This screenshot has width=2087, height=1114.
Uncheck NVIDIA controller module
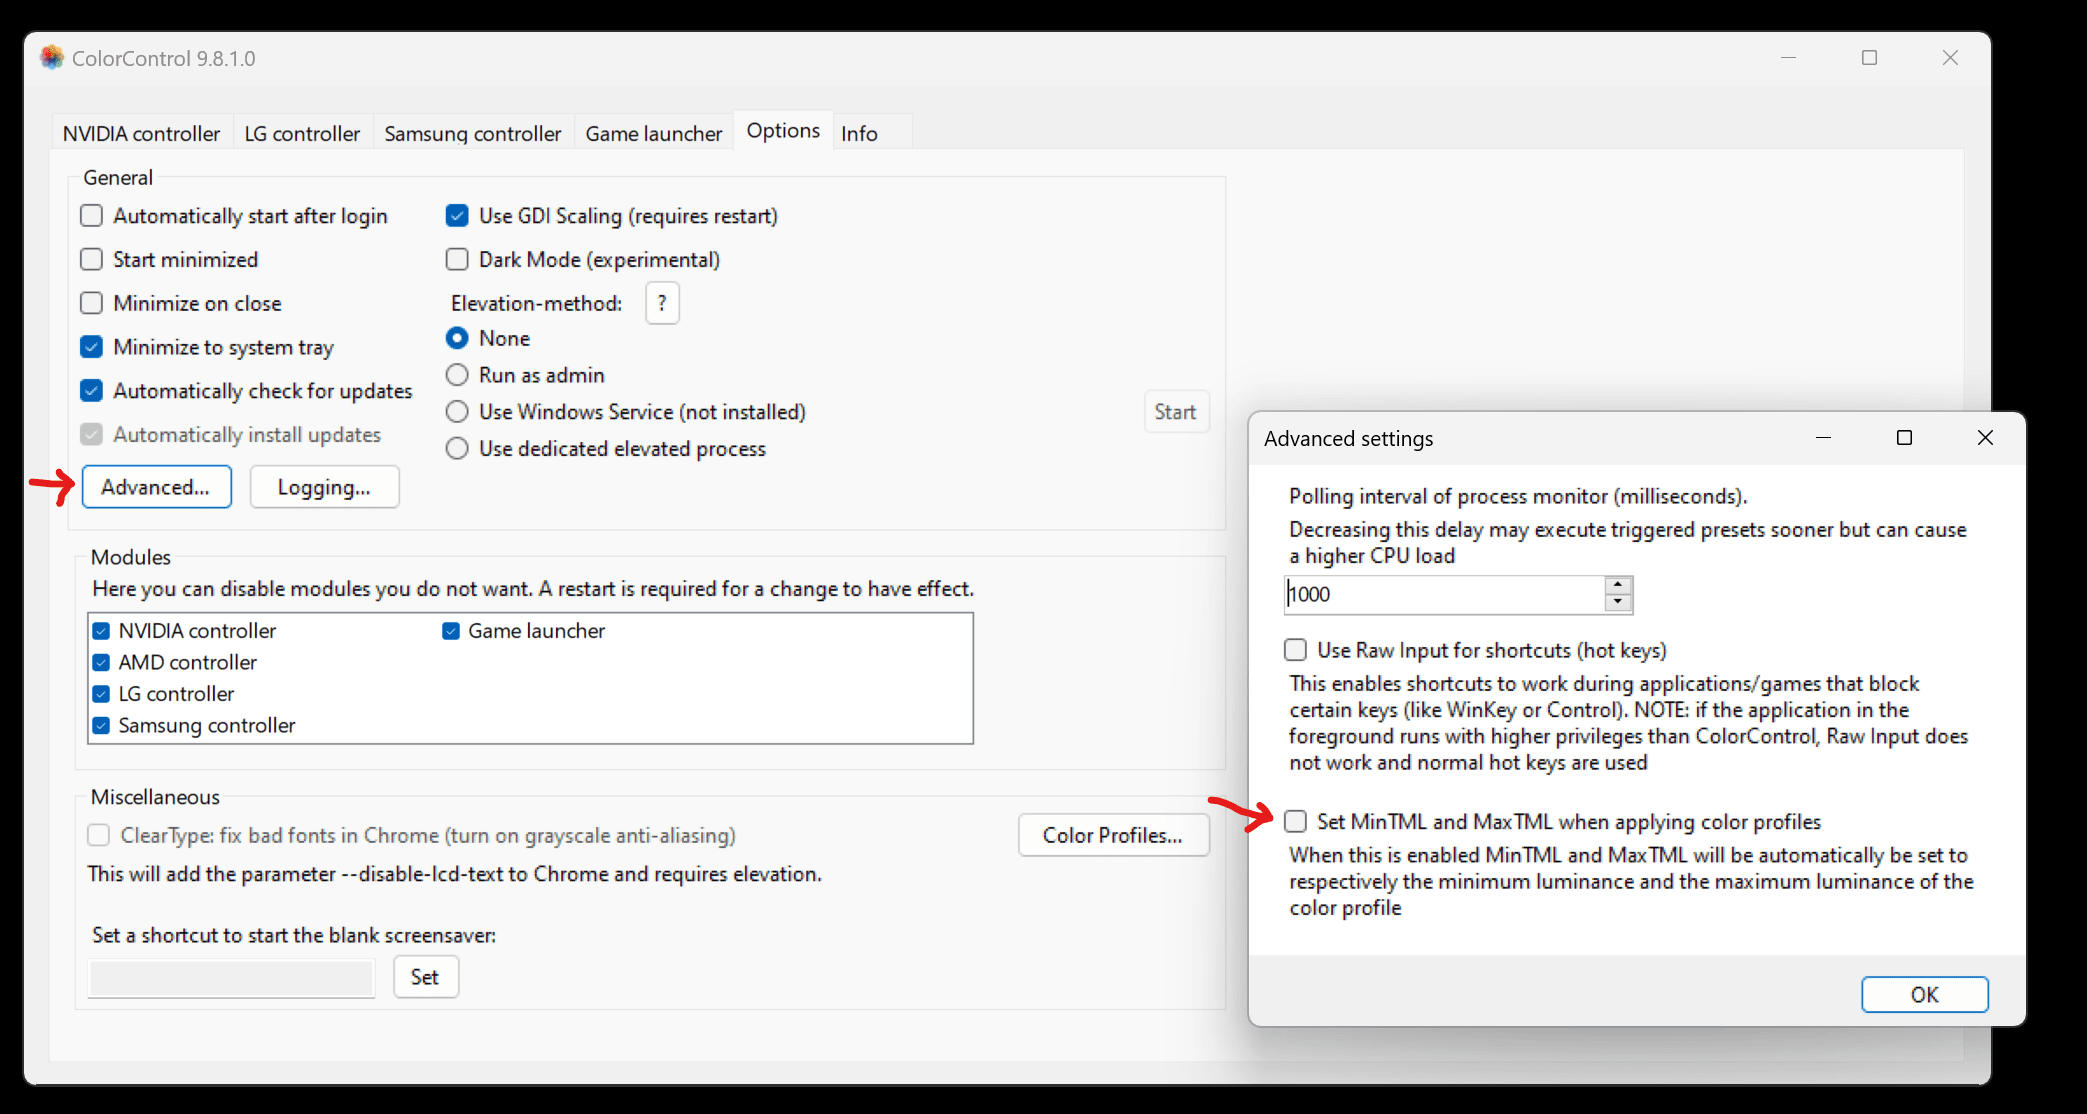pos(101,631)
